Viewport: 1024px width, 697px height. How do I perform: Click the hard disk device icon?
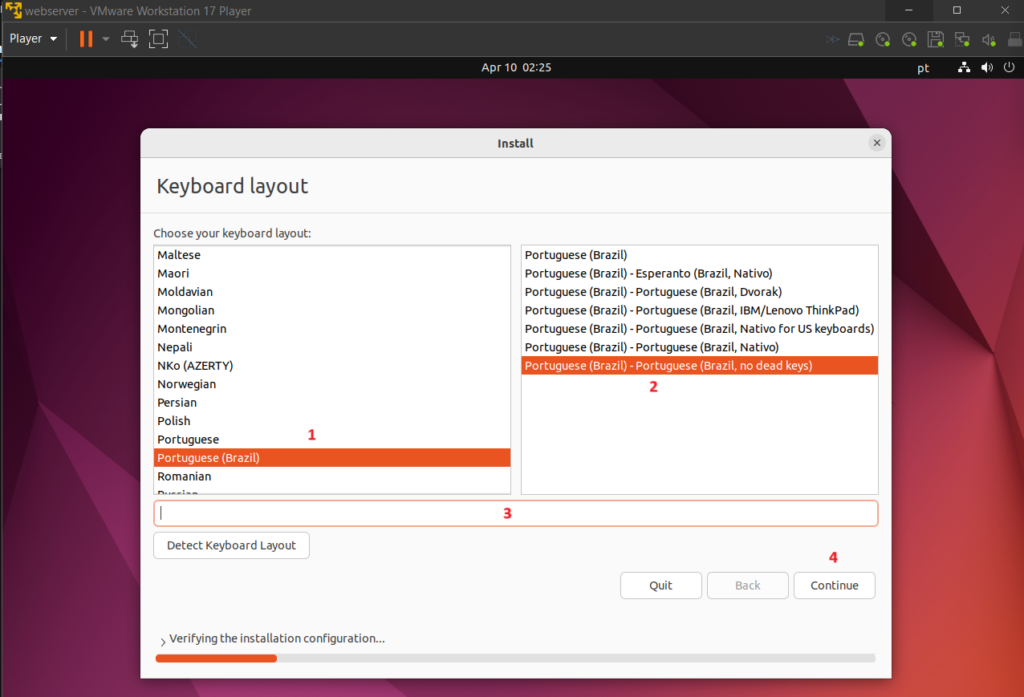[x=856, y=40]
